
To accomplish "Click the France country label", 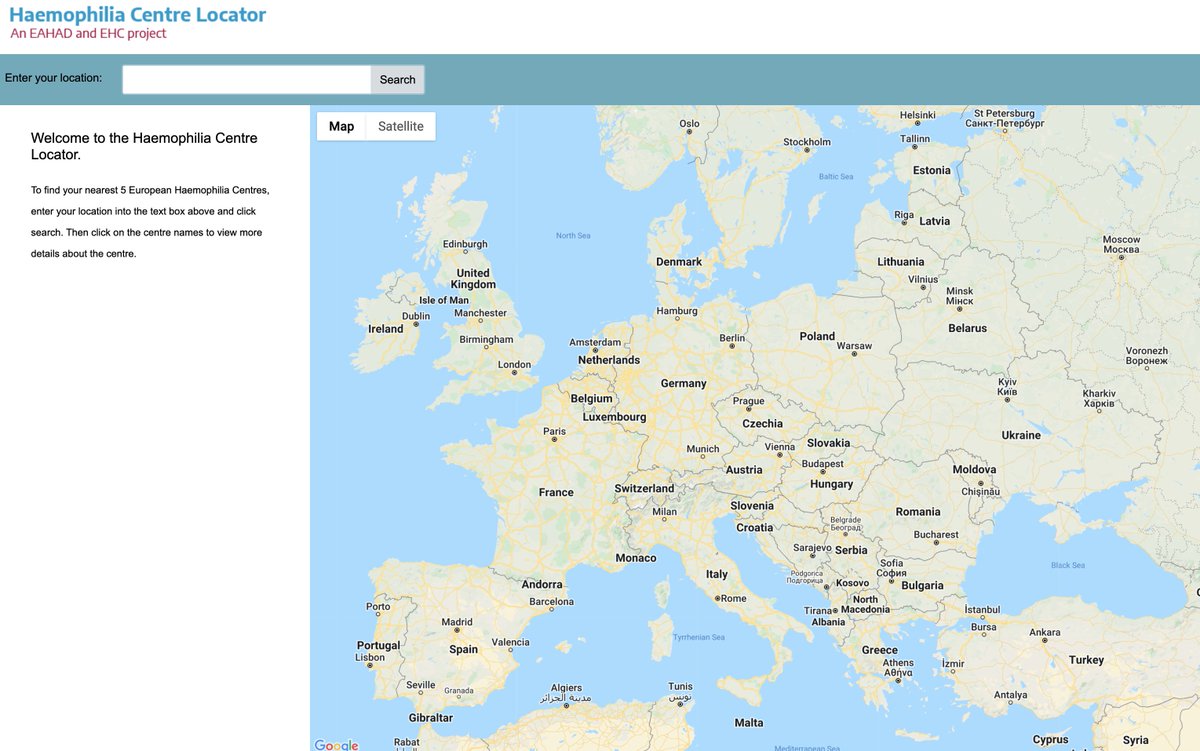I will click(556, 492).
